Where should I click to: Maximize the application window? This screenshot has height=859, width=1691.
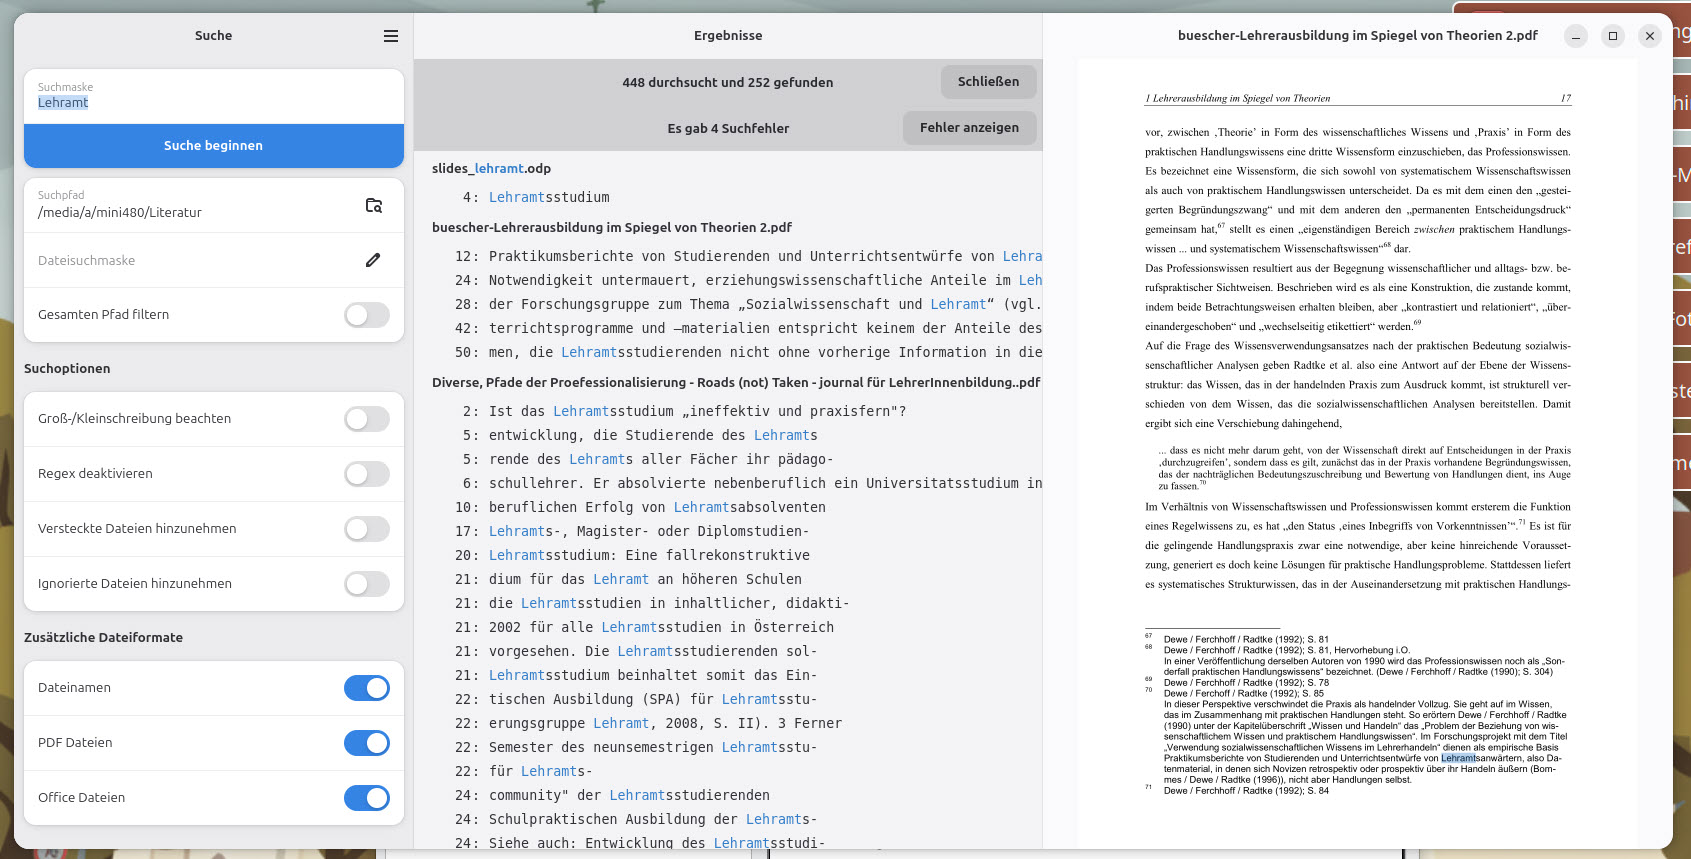[1612, 36]
